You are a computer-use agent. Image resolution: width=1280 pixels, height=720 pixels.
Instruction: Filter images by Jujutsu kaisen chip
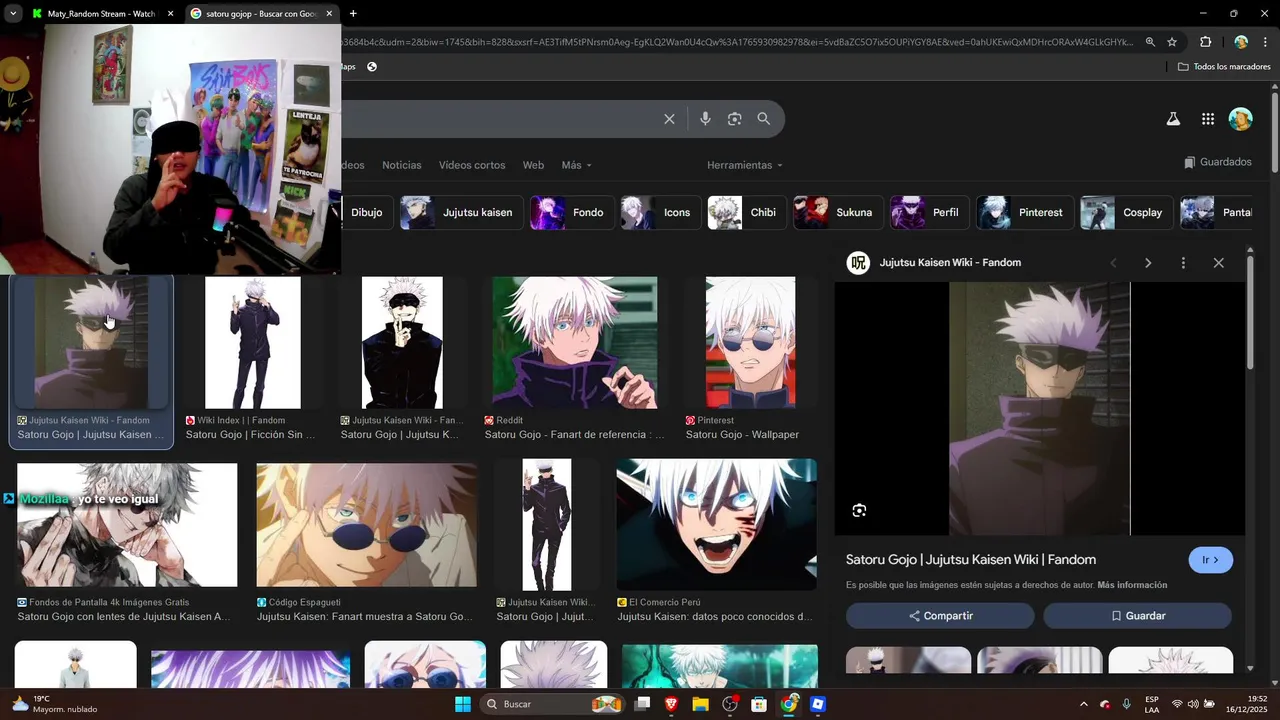(460, 212)
